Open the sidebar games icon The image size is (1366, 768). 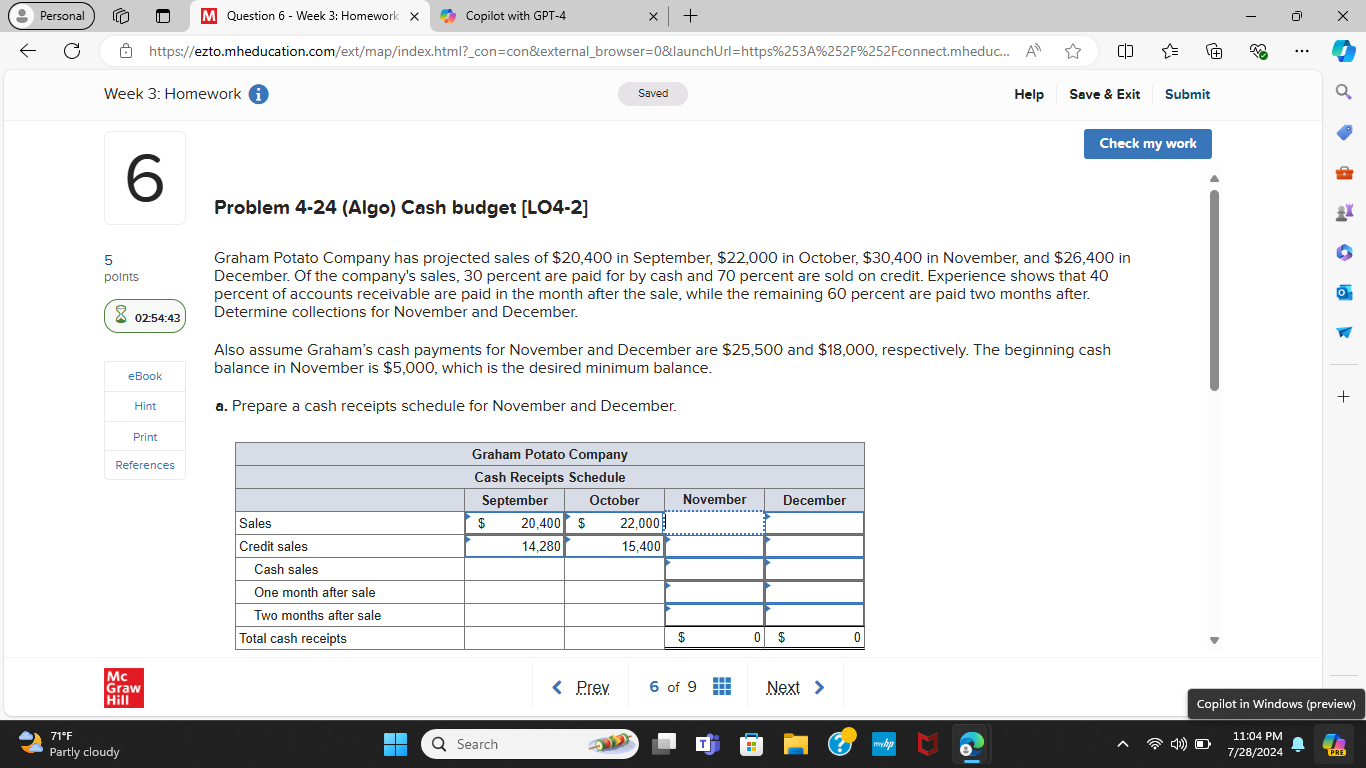coord(1342,213)
